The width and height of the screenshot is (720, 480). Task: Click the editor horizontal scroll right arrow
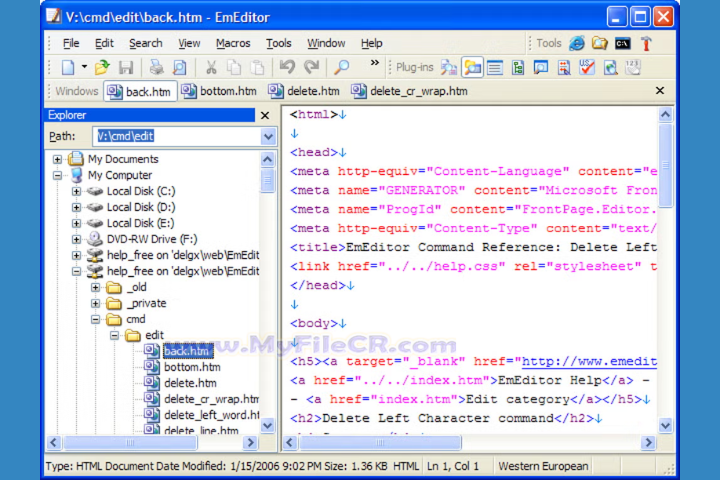tap(648, 443)
